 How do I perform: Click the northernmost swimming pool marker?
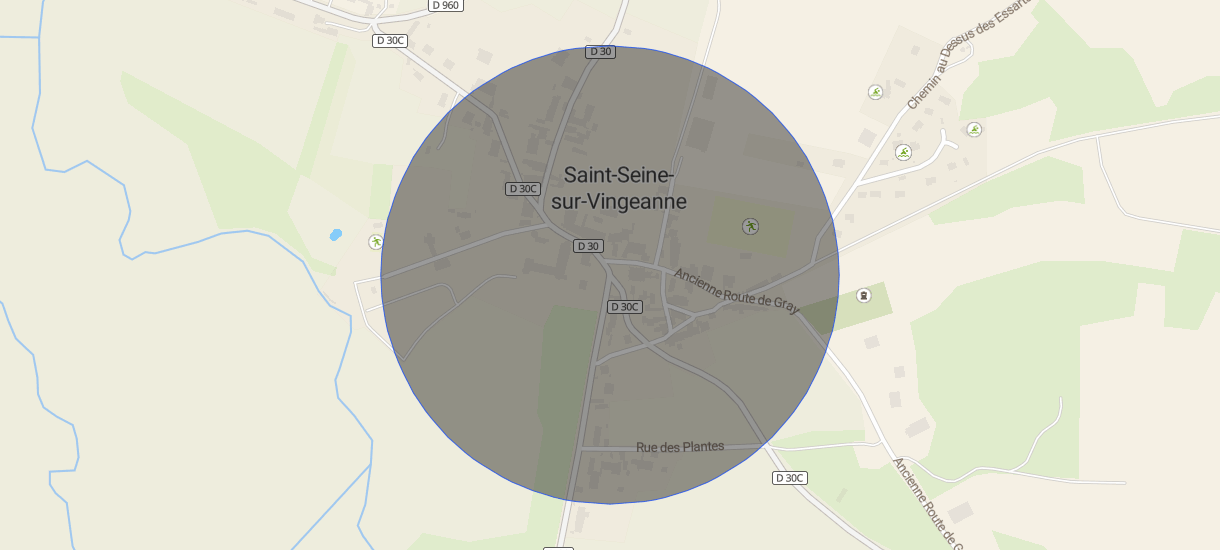click(x=876, y=92)
